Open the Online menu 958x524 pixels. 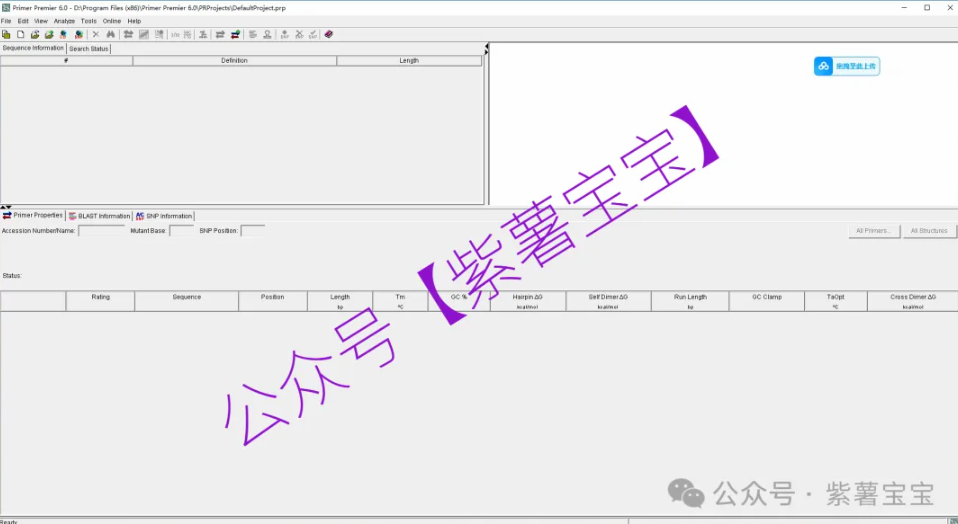point(112,21)
